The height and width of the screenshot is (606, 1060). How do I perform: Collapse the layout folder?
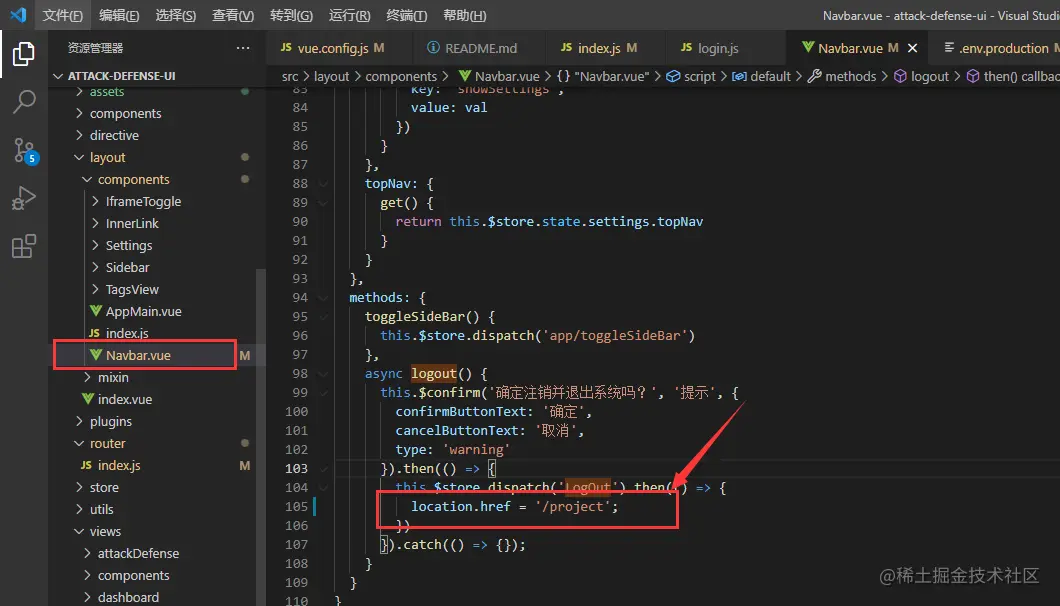(107, 158)
